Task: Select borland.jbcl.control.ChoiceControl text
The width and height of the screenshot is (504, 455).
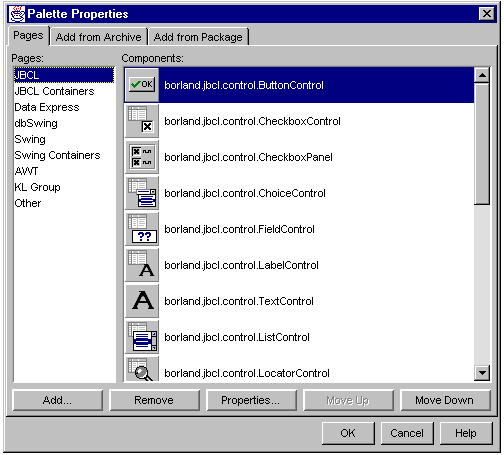Action: click(x=245, y=193)
